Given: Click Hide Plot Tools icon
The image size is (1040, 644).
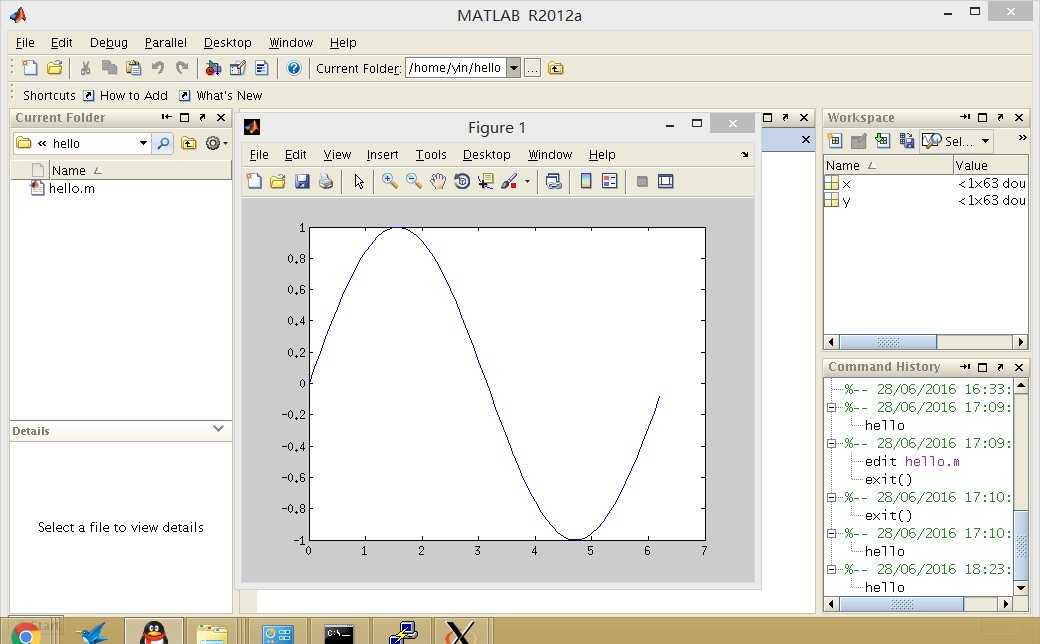Looking at the screenshot, I should click(x=641, y=181).
